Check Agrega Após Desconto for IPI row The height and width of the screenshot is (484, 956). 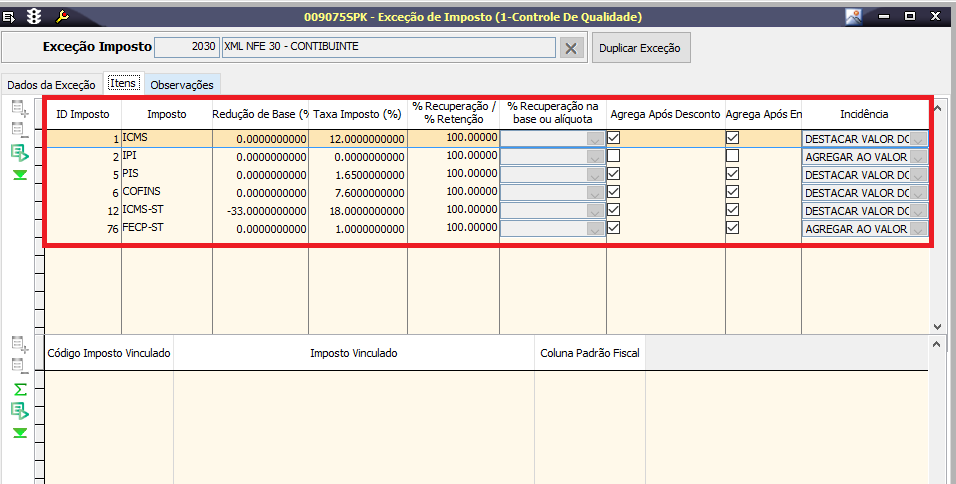click(x=614, y=156)
